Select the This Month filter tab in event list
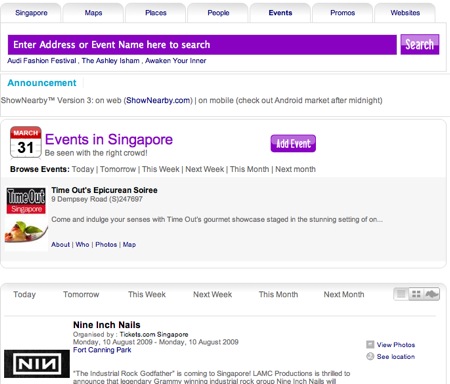Image resolution: width=450 pixels, height=384 pixels. coord(278,295)
